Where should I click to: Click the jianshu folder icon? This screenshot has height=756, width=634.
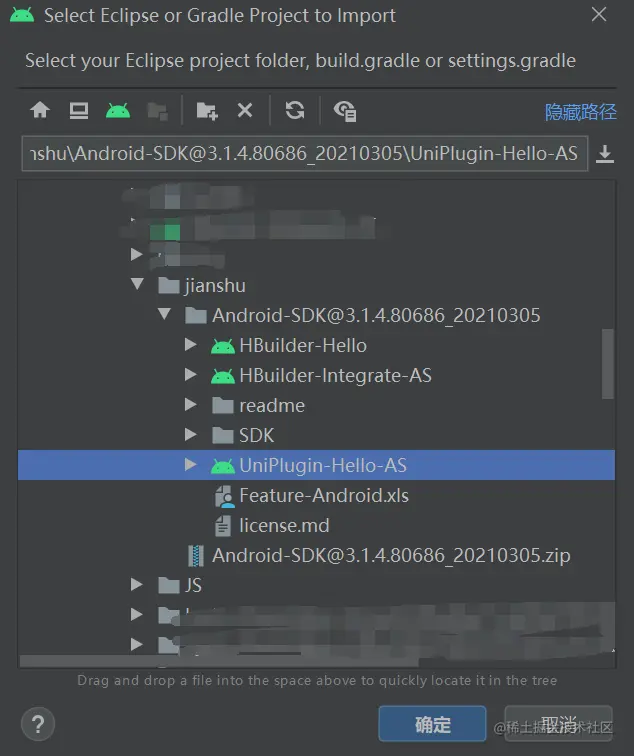[x=169, y=285]
